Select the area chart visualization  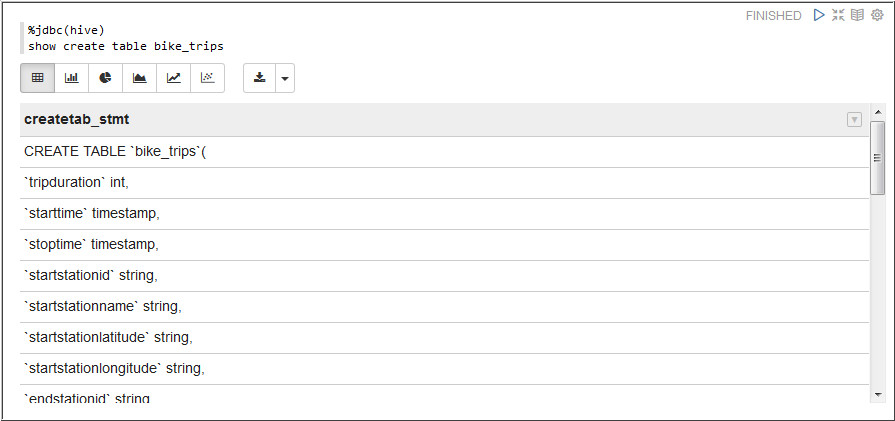[140, 78]
